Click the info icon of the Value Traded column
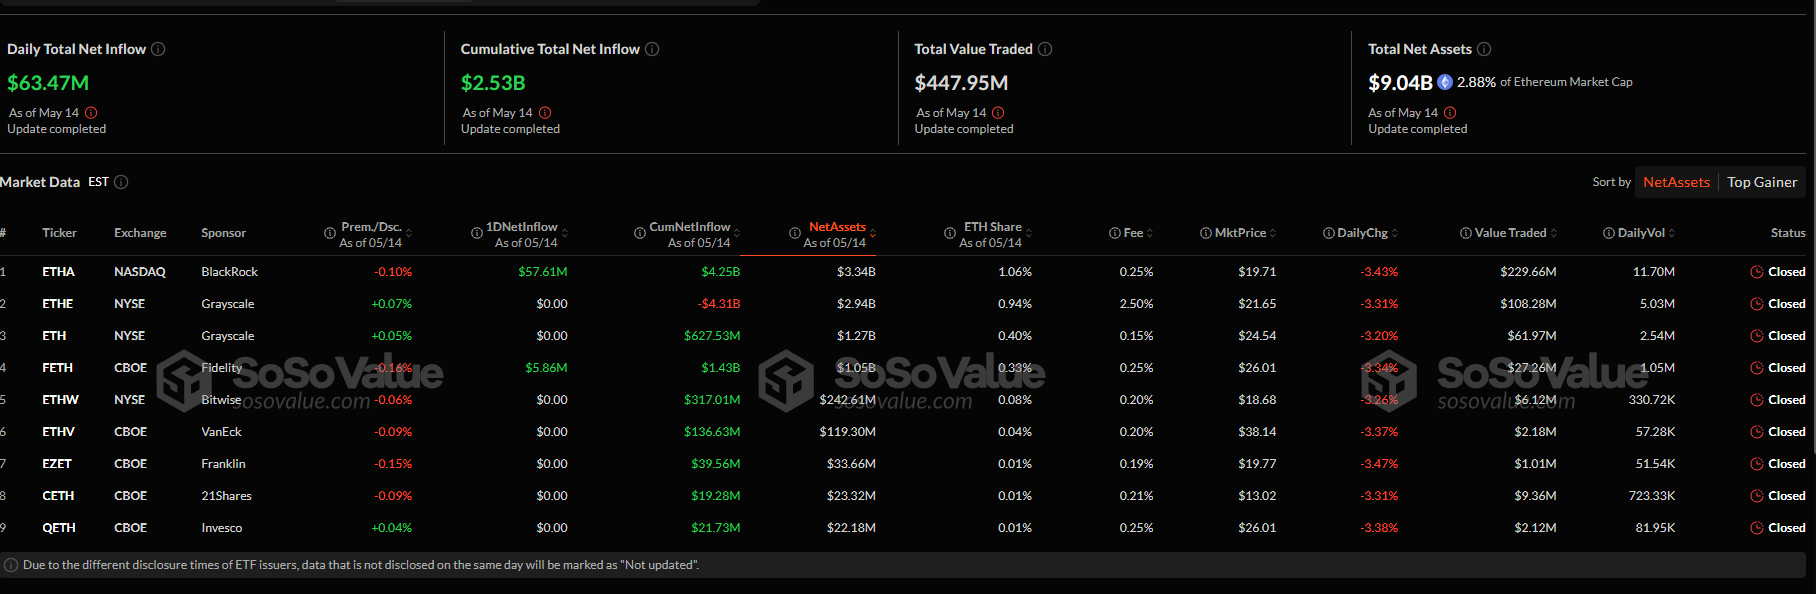This screenshot has height=594, width=1816. tap(1466, 233)
